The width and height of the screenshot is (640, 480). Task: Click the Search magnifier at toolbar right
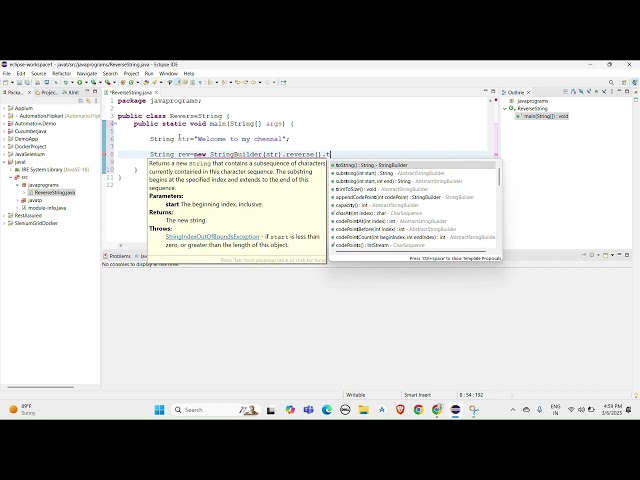[x=611, y=82]
